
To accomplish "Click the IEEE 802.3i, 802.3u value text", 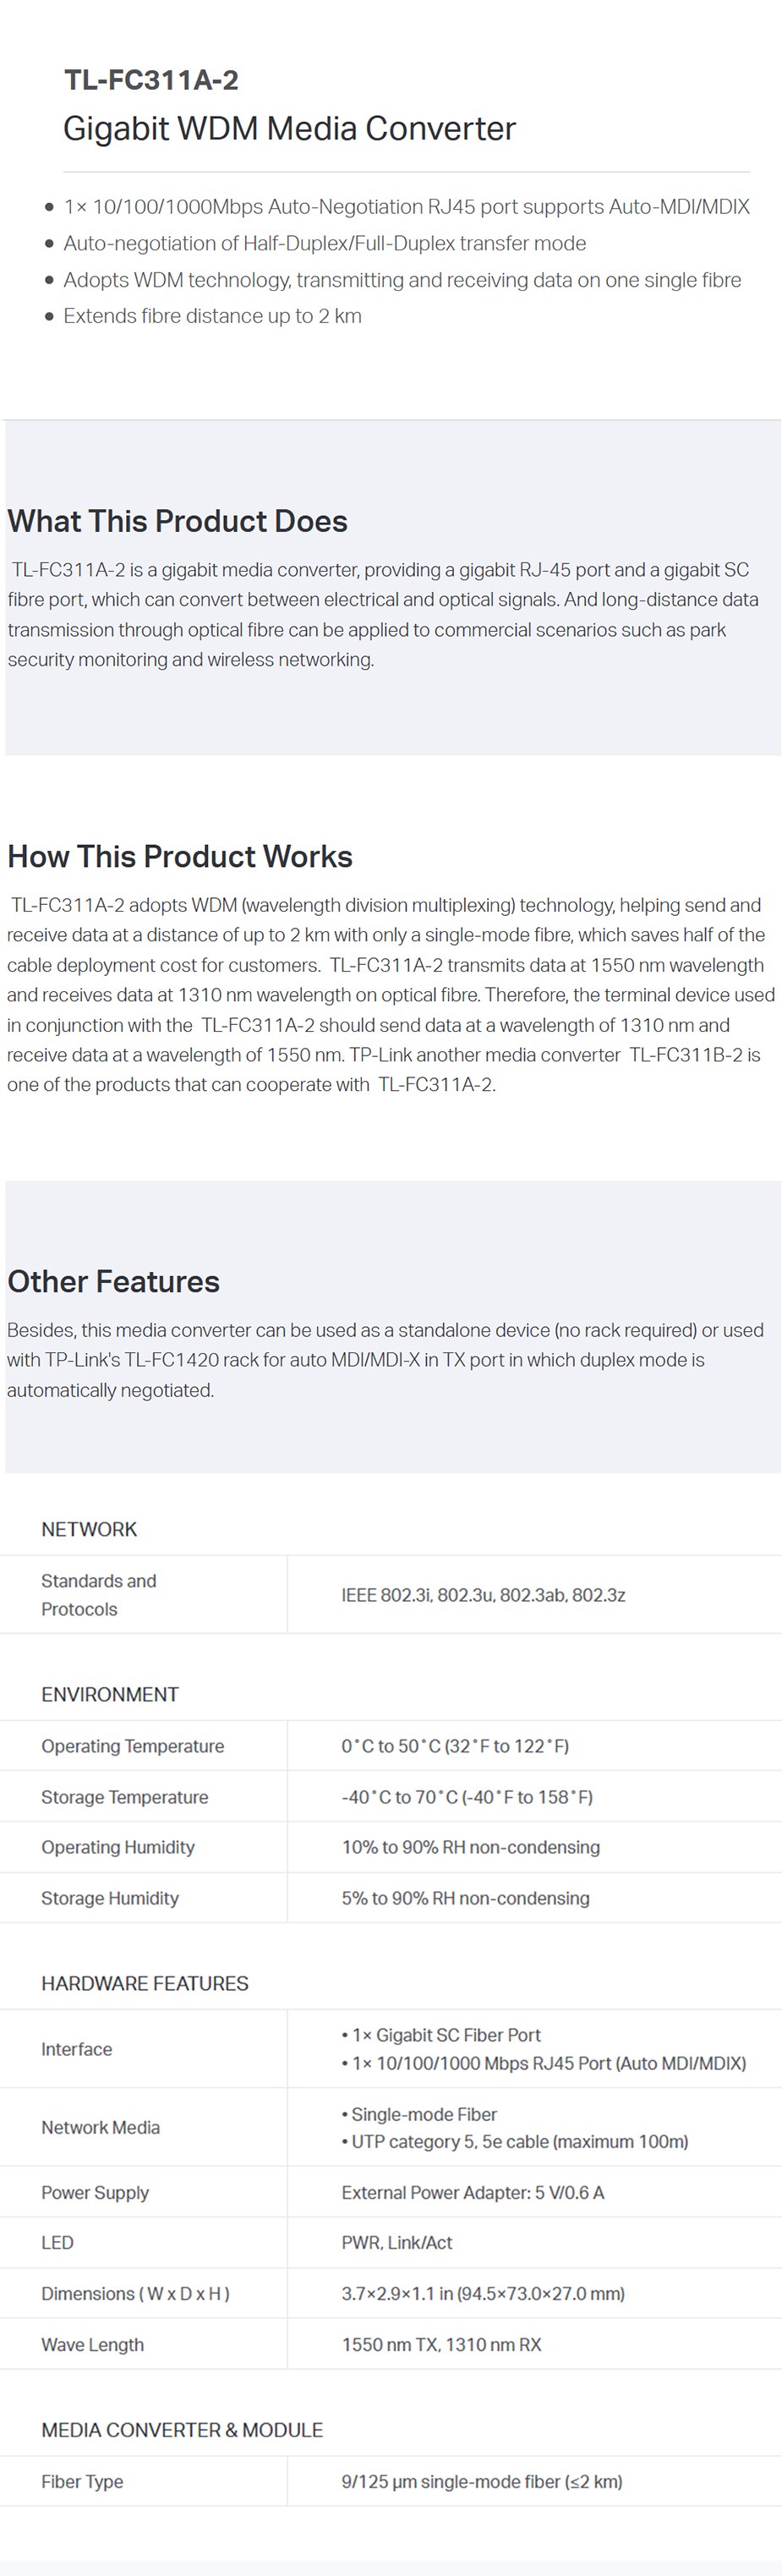I will tap(483, 1595).
